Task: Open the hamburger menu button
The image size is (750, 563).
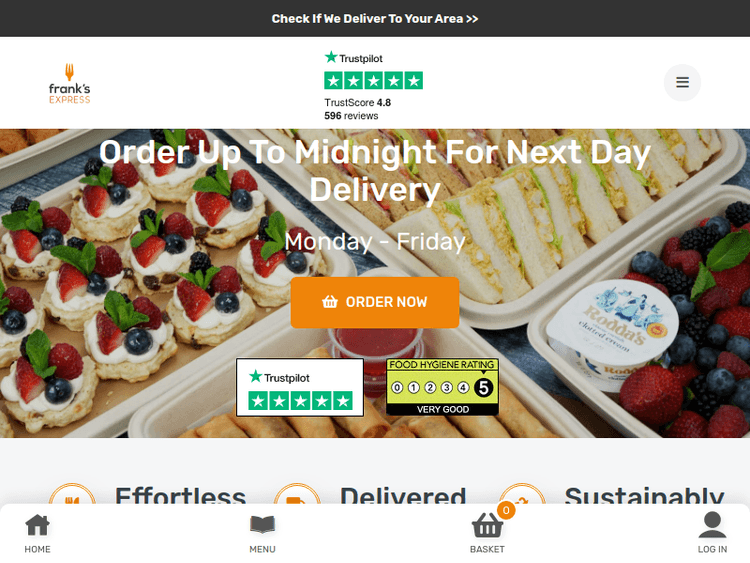Action: (682, 82)
